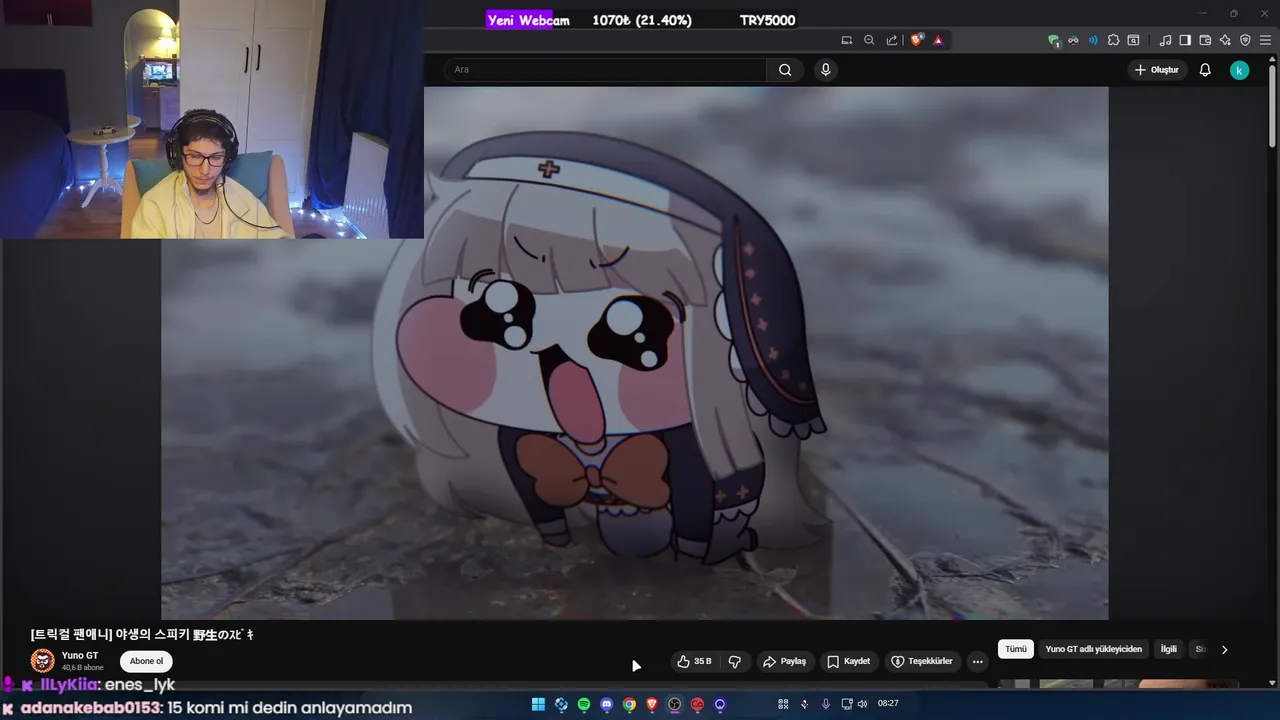This screenshot has width=1280, height=720.
Task: Open Yuno GT channel name link
Action: pos(80,656)
